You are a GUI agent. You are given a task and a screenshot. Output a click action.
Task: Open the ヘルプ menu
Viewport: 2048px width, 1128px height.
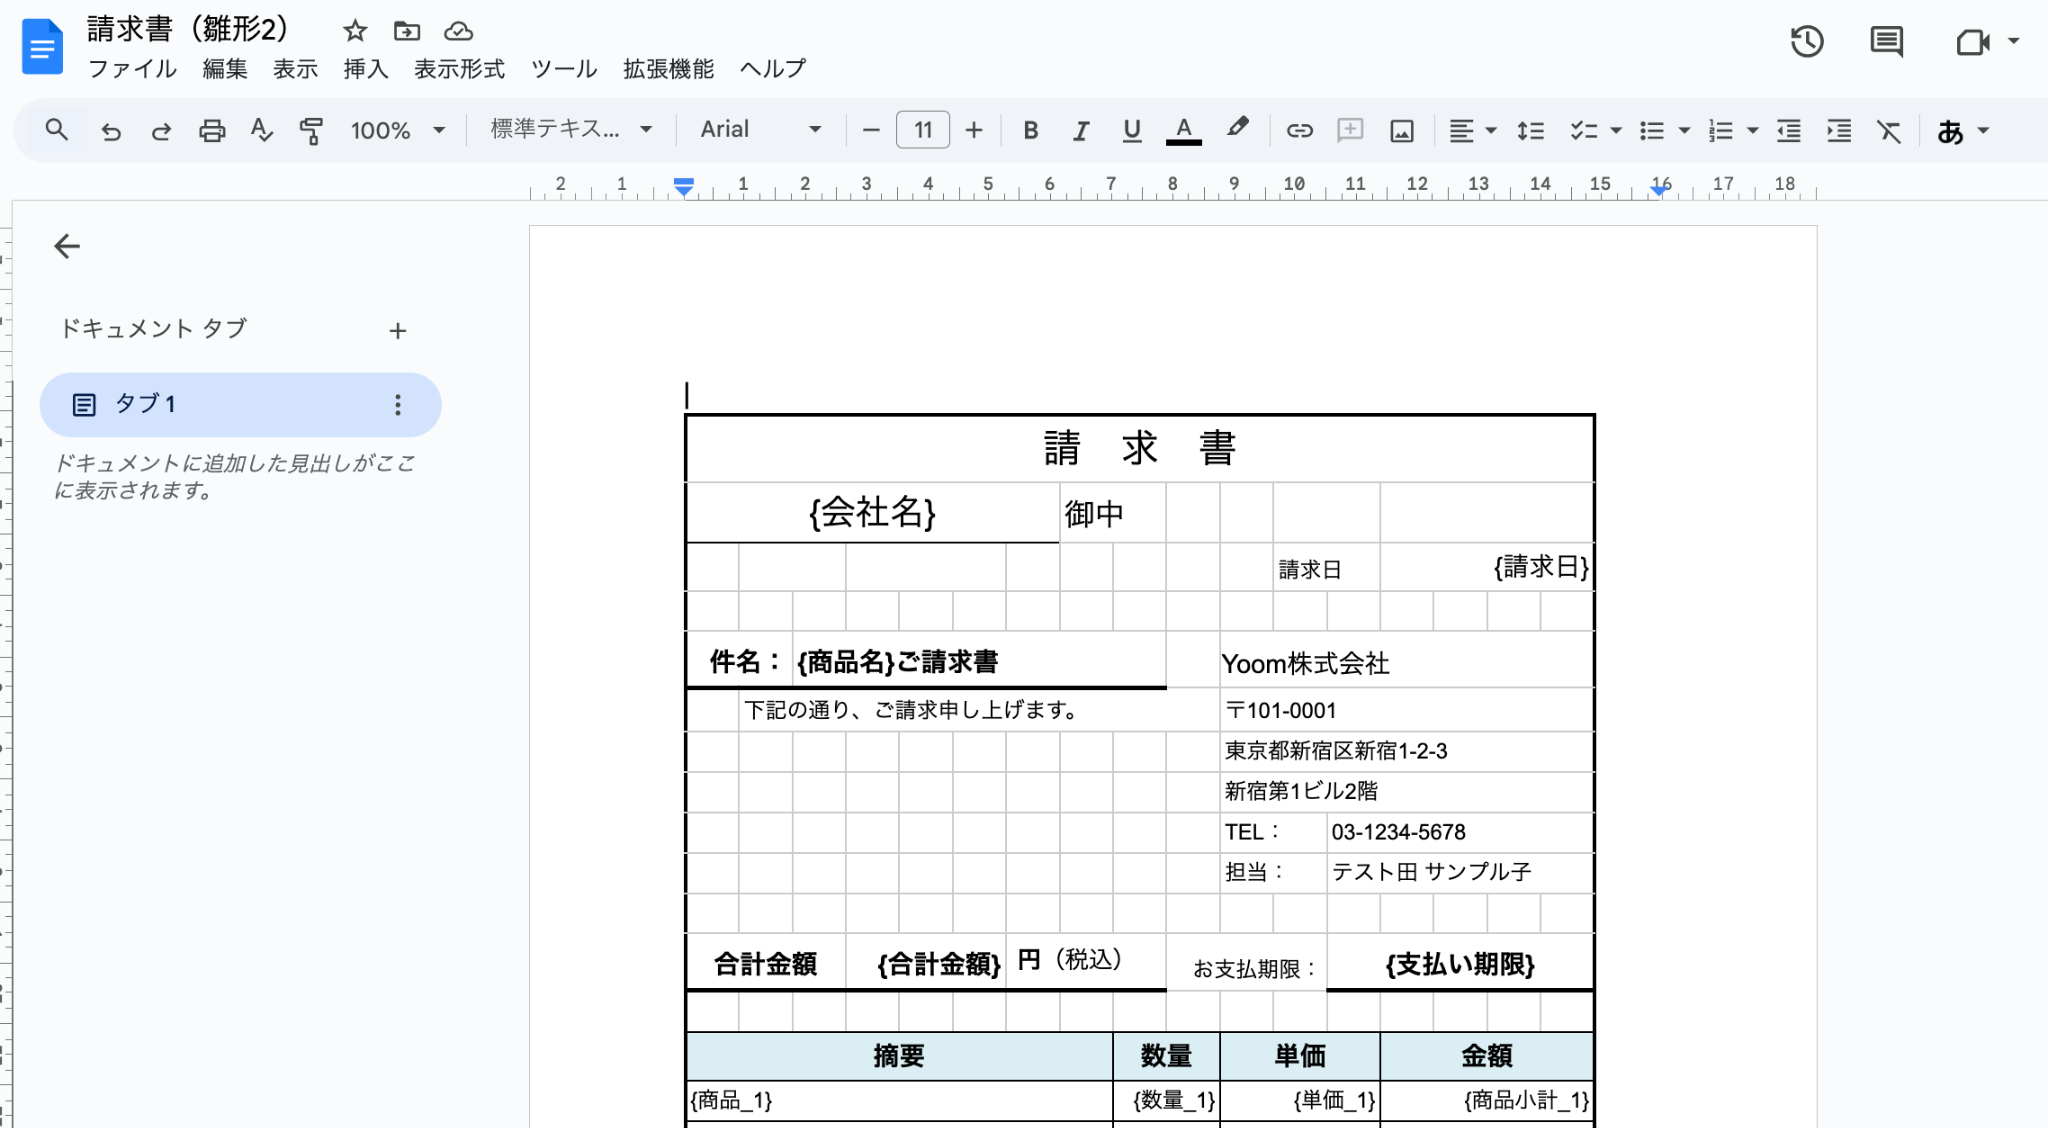(x=773, y=69)
